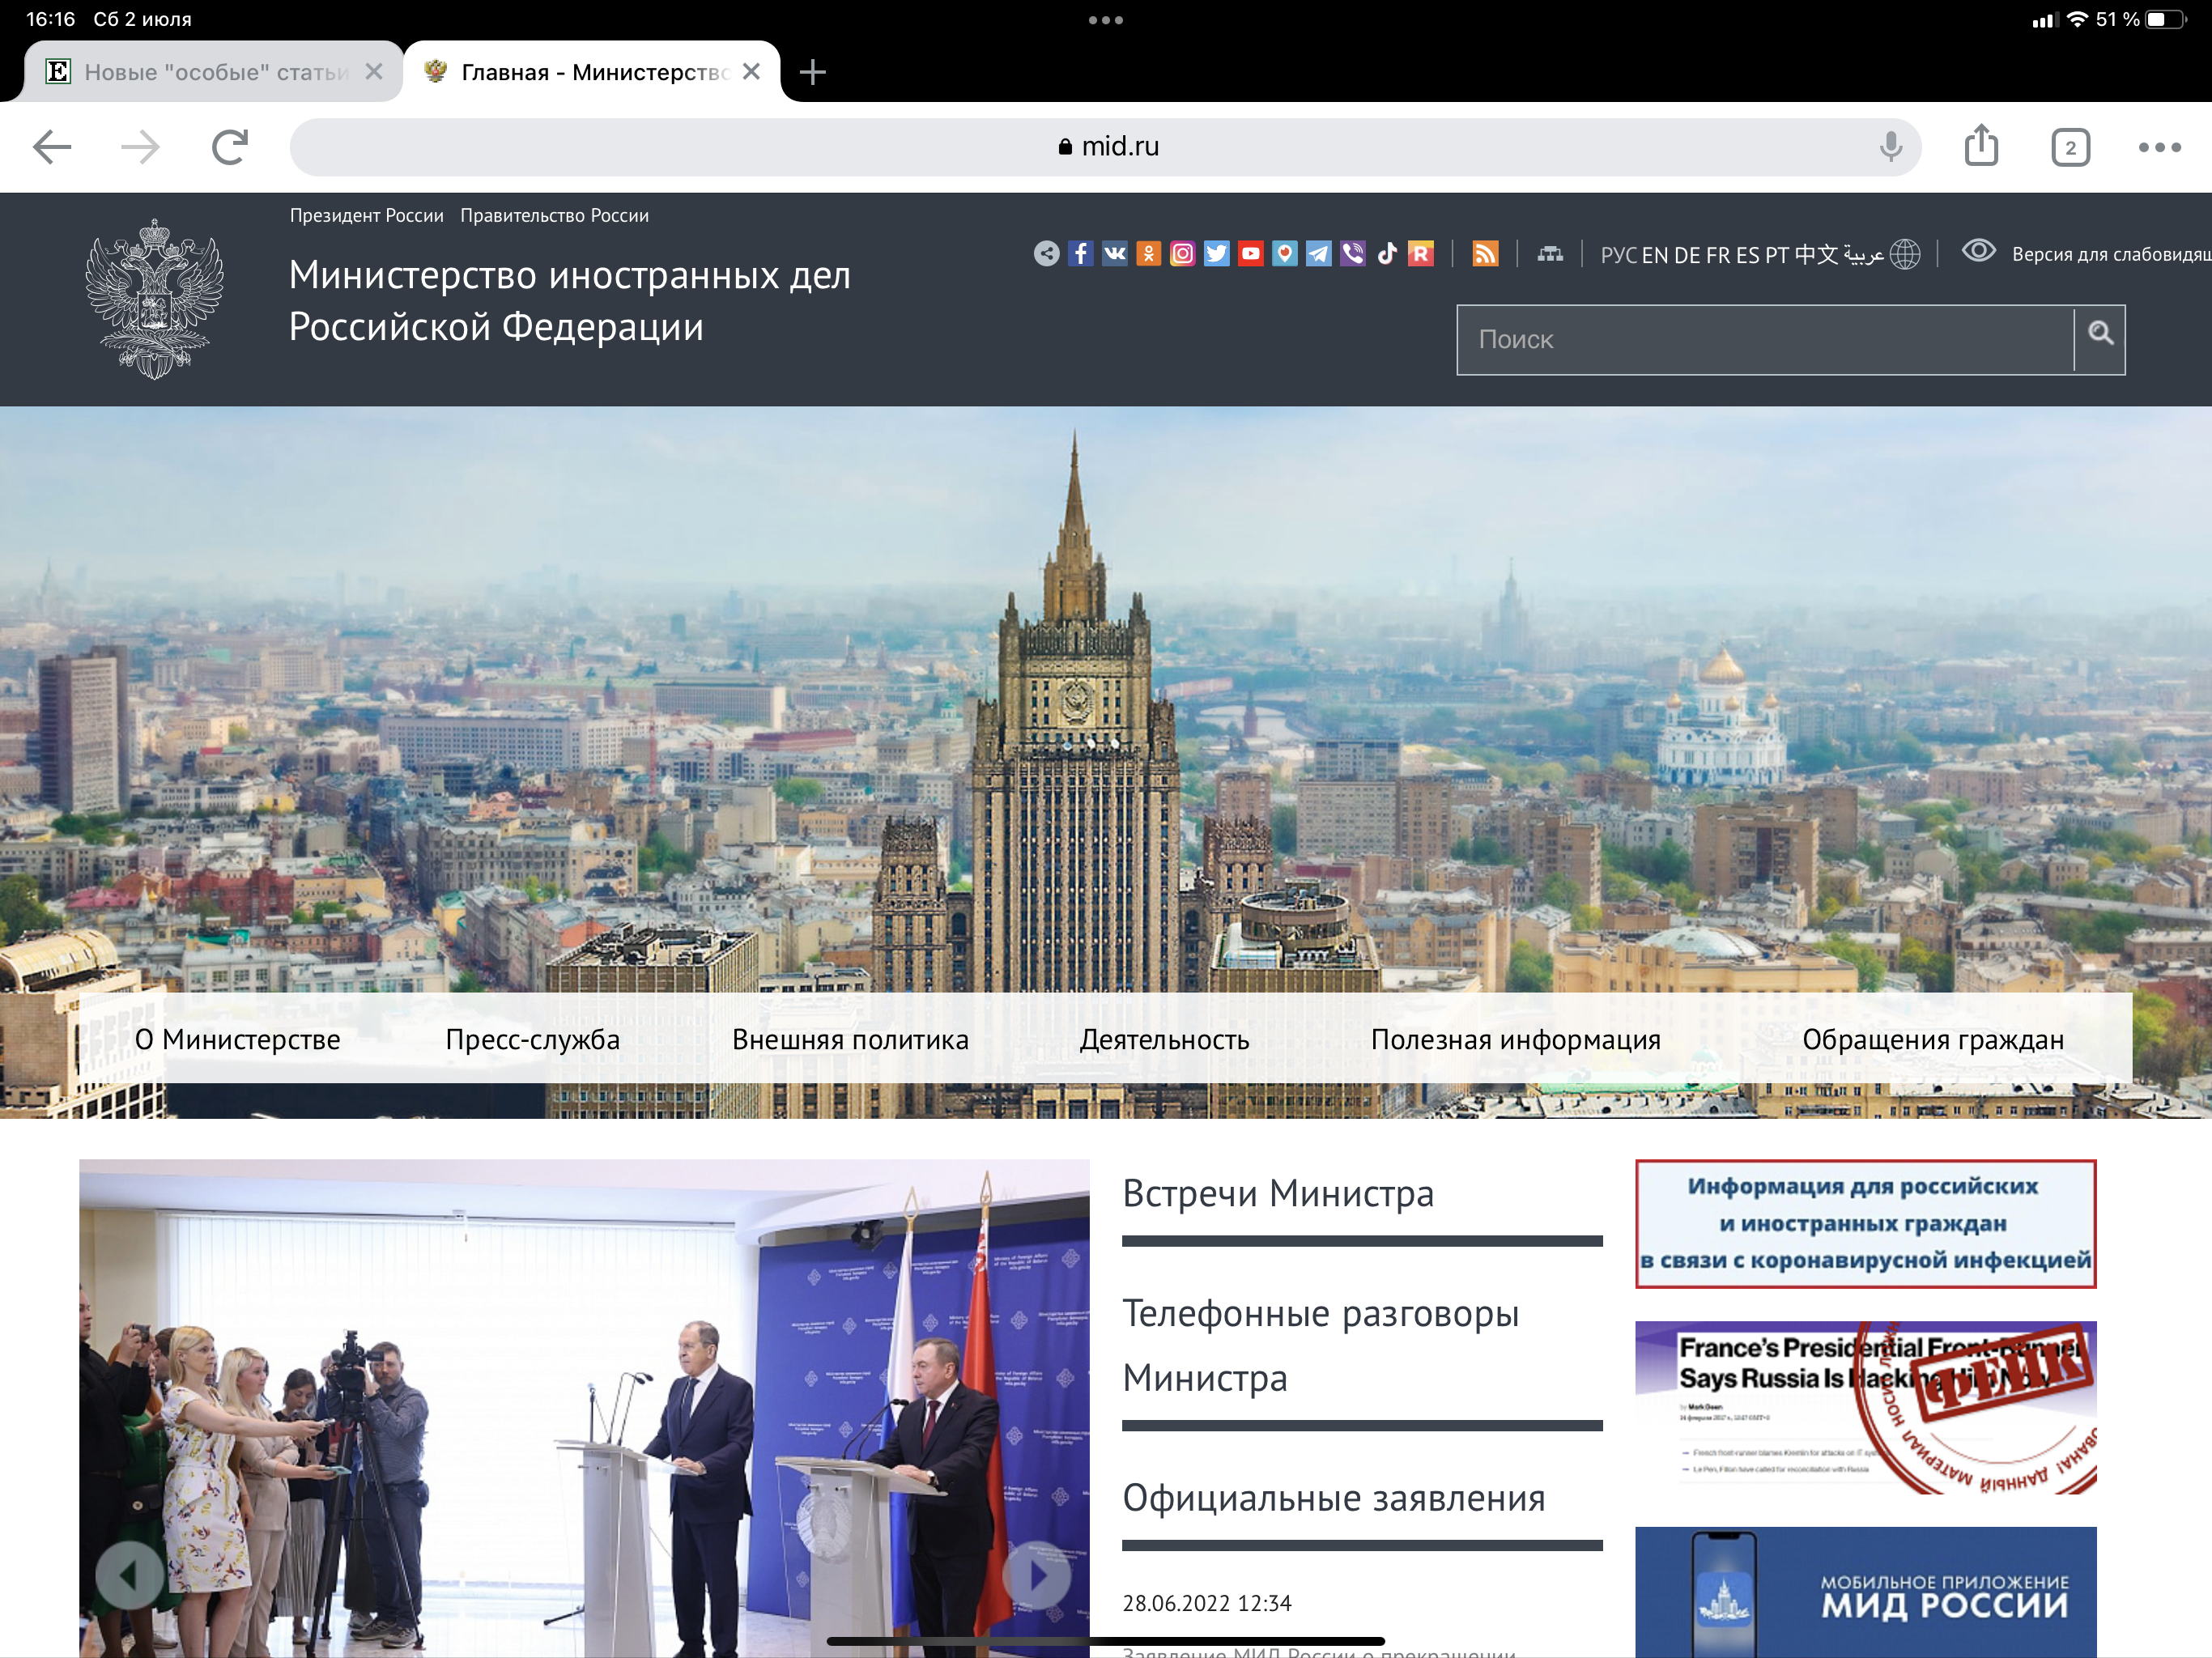This screenshot has height=1658, width=2212.
Task: Open the Telegram channel icon
Action: 1318,254
